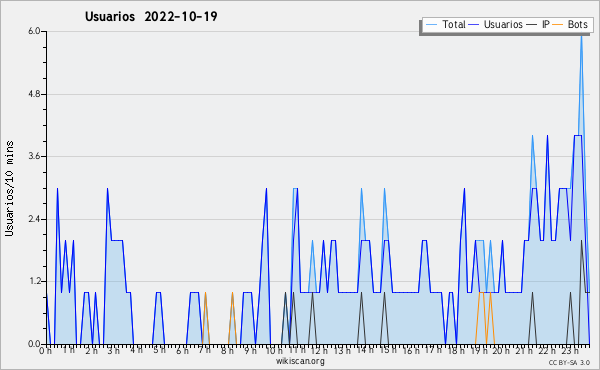Click the 'wikiscan.org' footer text
Image resolution: width=600 pixels, height=370 pixels.
pos(300,361)
